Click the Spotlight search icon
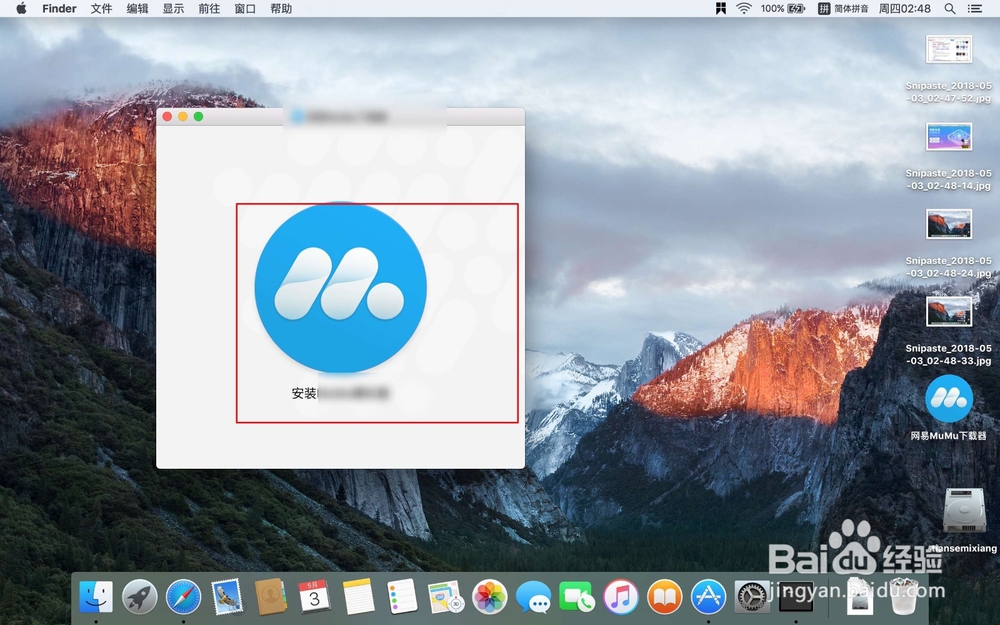This screenshot has width=1000, height=625. 948,8
